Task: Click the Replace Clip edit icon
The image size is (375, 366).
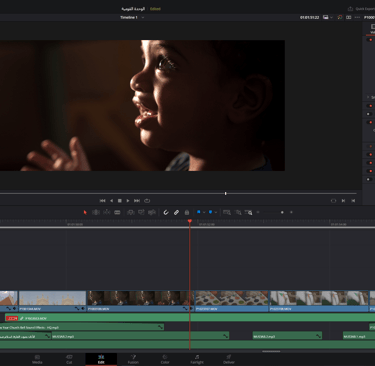Action: (152, 212)
